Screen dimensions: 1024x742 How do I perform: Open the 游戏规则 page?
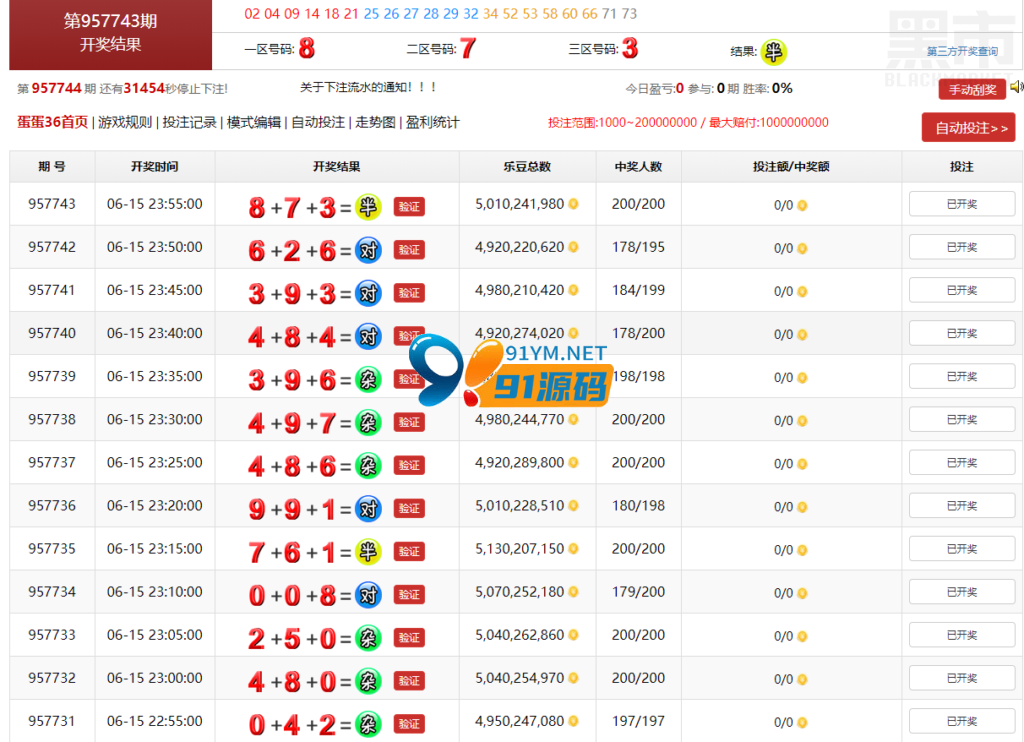(125, 122)
